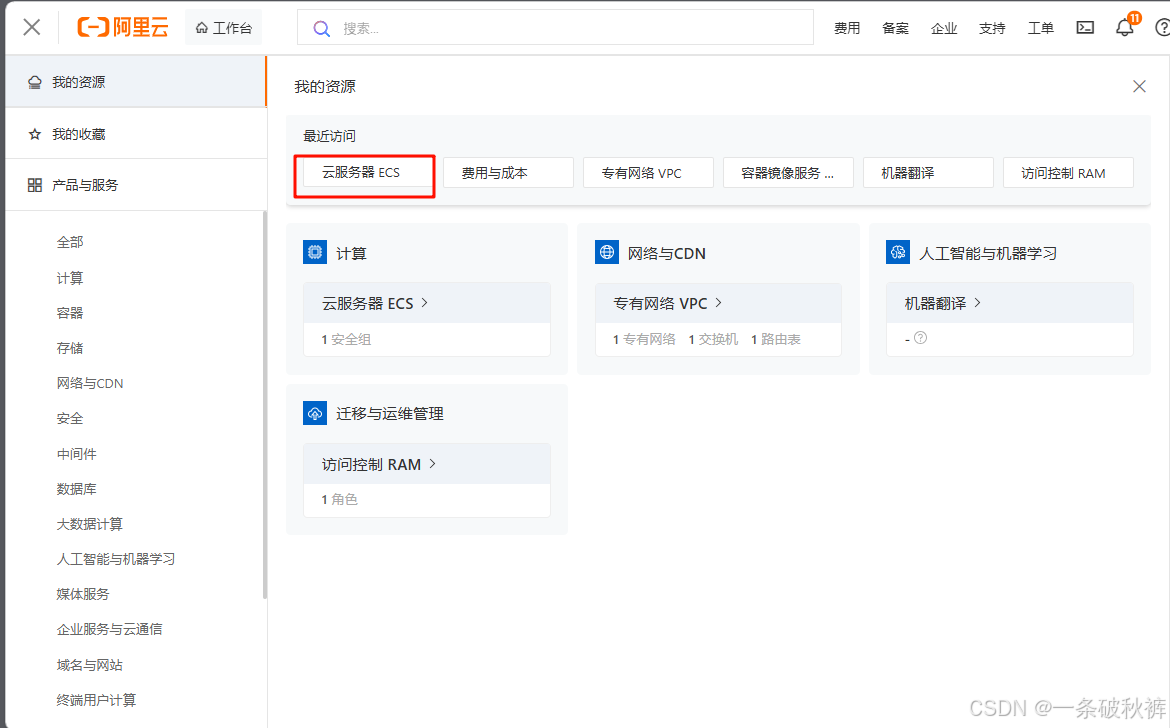The height and width of the screenshot is (728, 1170).
Task: Open the 1 专有网络 link
Action: click(644, 339)
